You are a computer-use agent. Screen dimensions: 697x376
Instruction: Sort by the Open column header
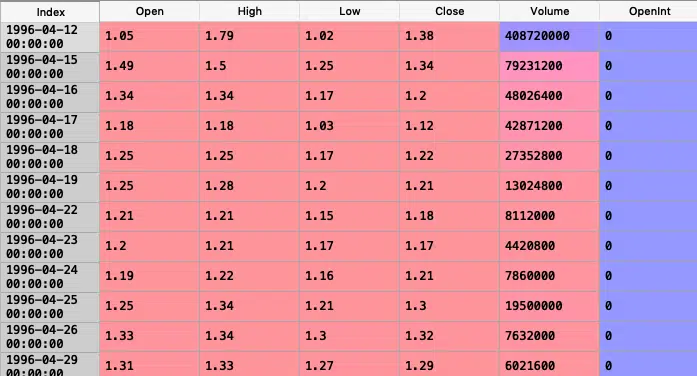click(x=149, y=11)
